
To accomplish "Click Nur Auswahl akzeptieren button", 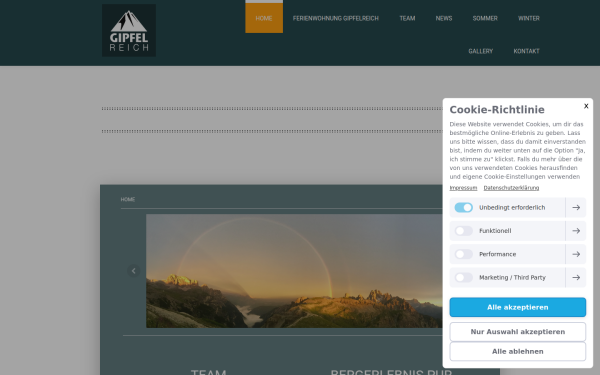I will tap(517, 332).
